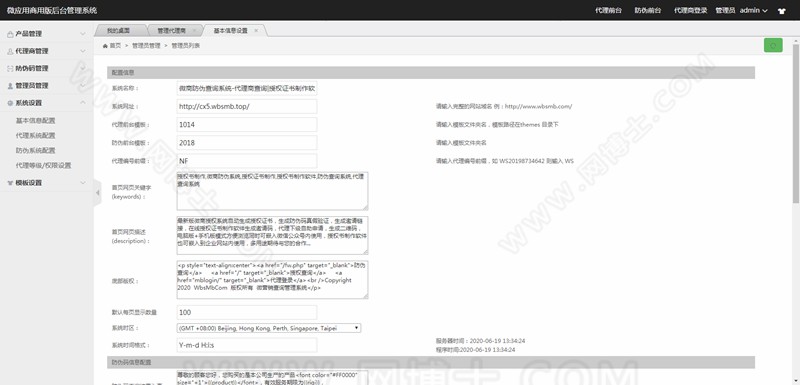Click the 底部版权 HTML textarea
The image size is (800, 385).
[x=272, y=280]
